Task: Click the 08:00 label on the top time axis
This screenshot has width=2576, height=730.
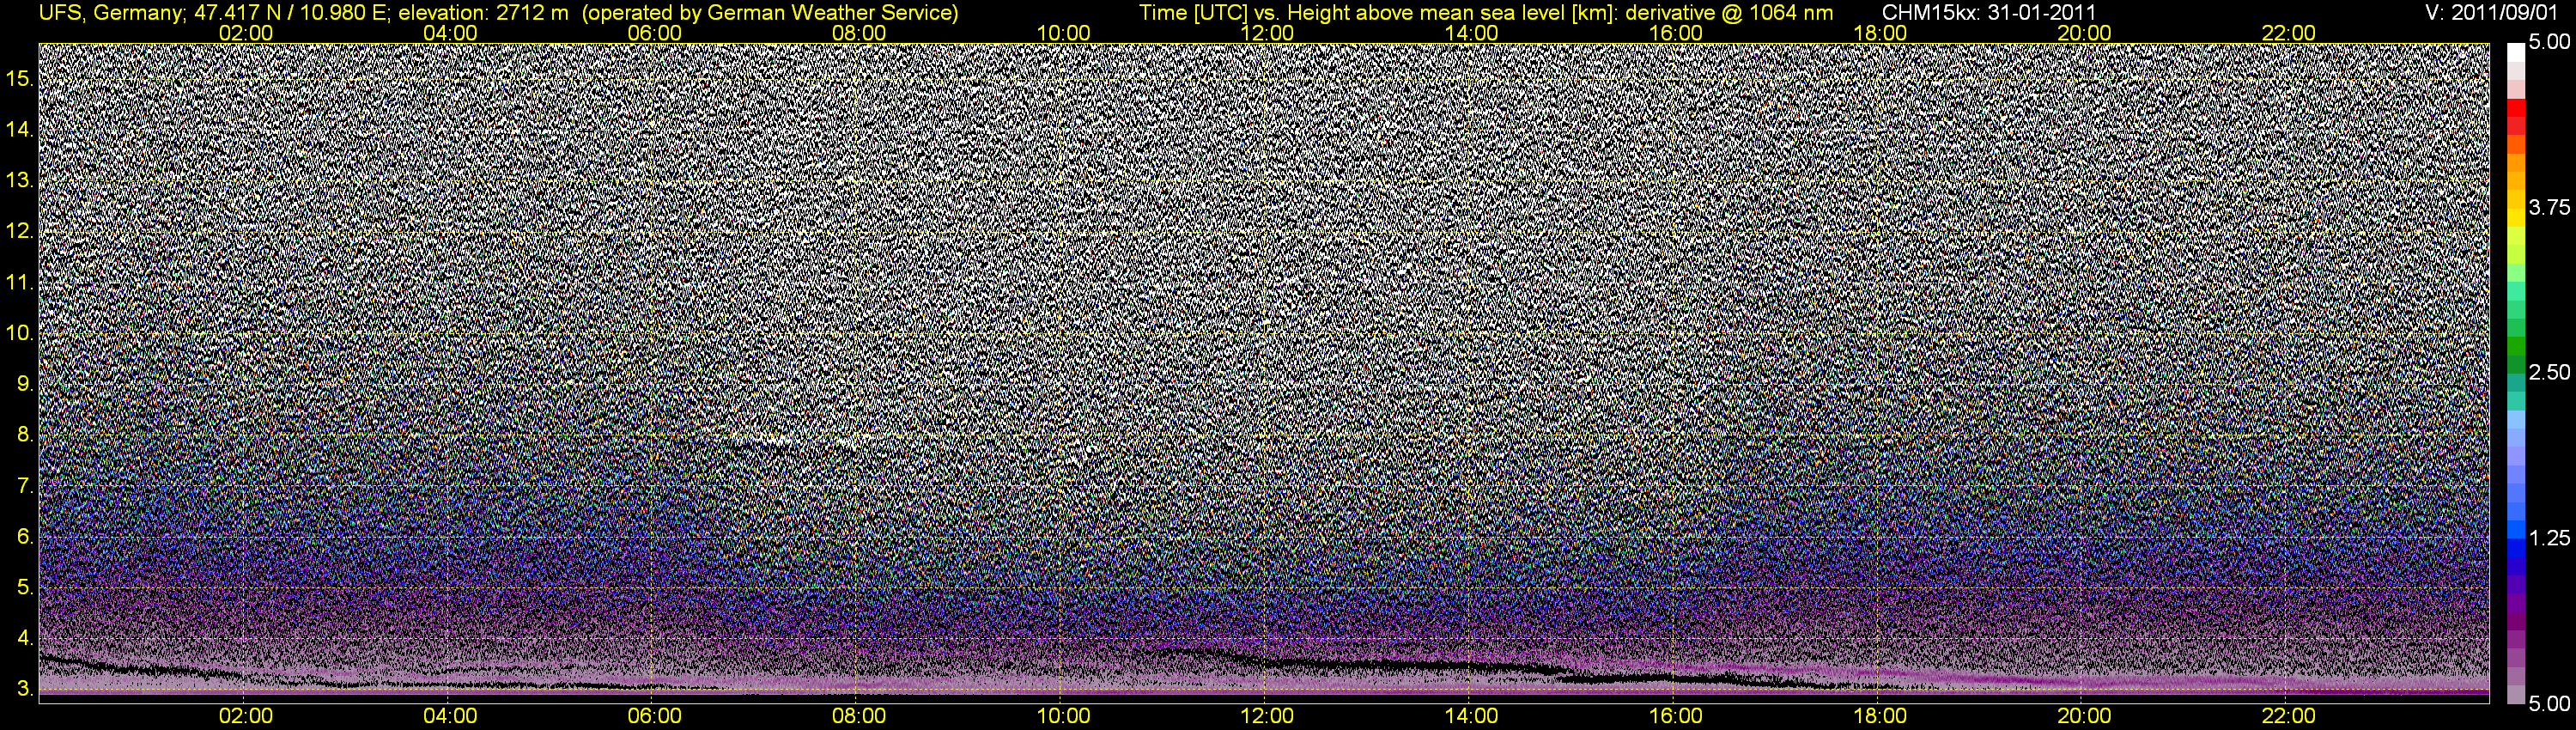Action: pyautogui.click(x=859, y=33)
